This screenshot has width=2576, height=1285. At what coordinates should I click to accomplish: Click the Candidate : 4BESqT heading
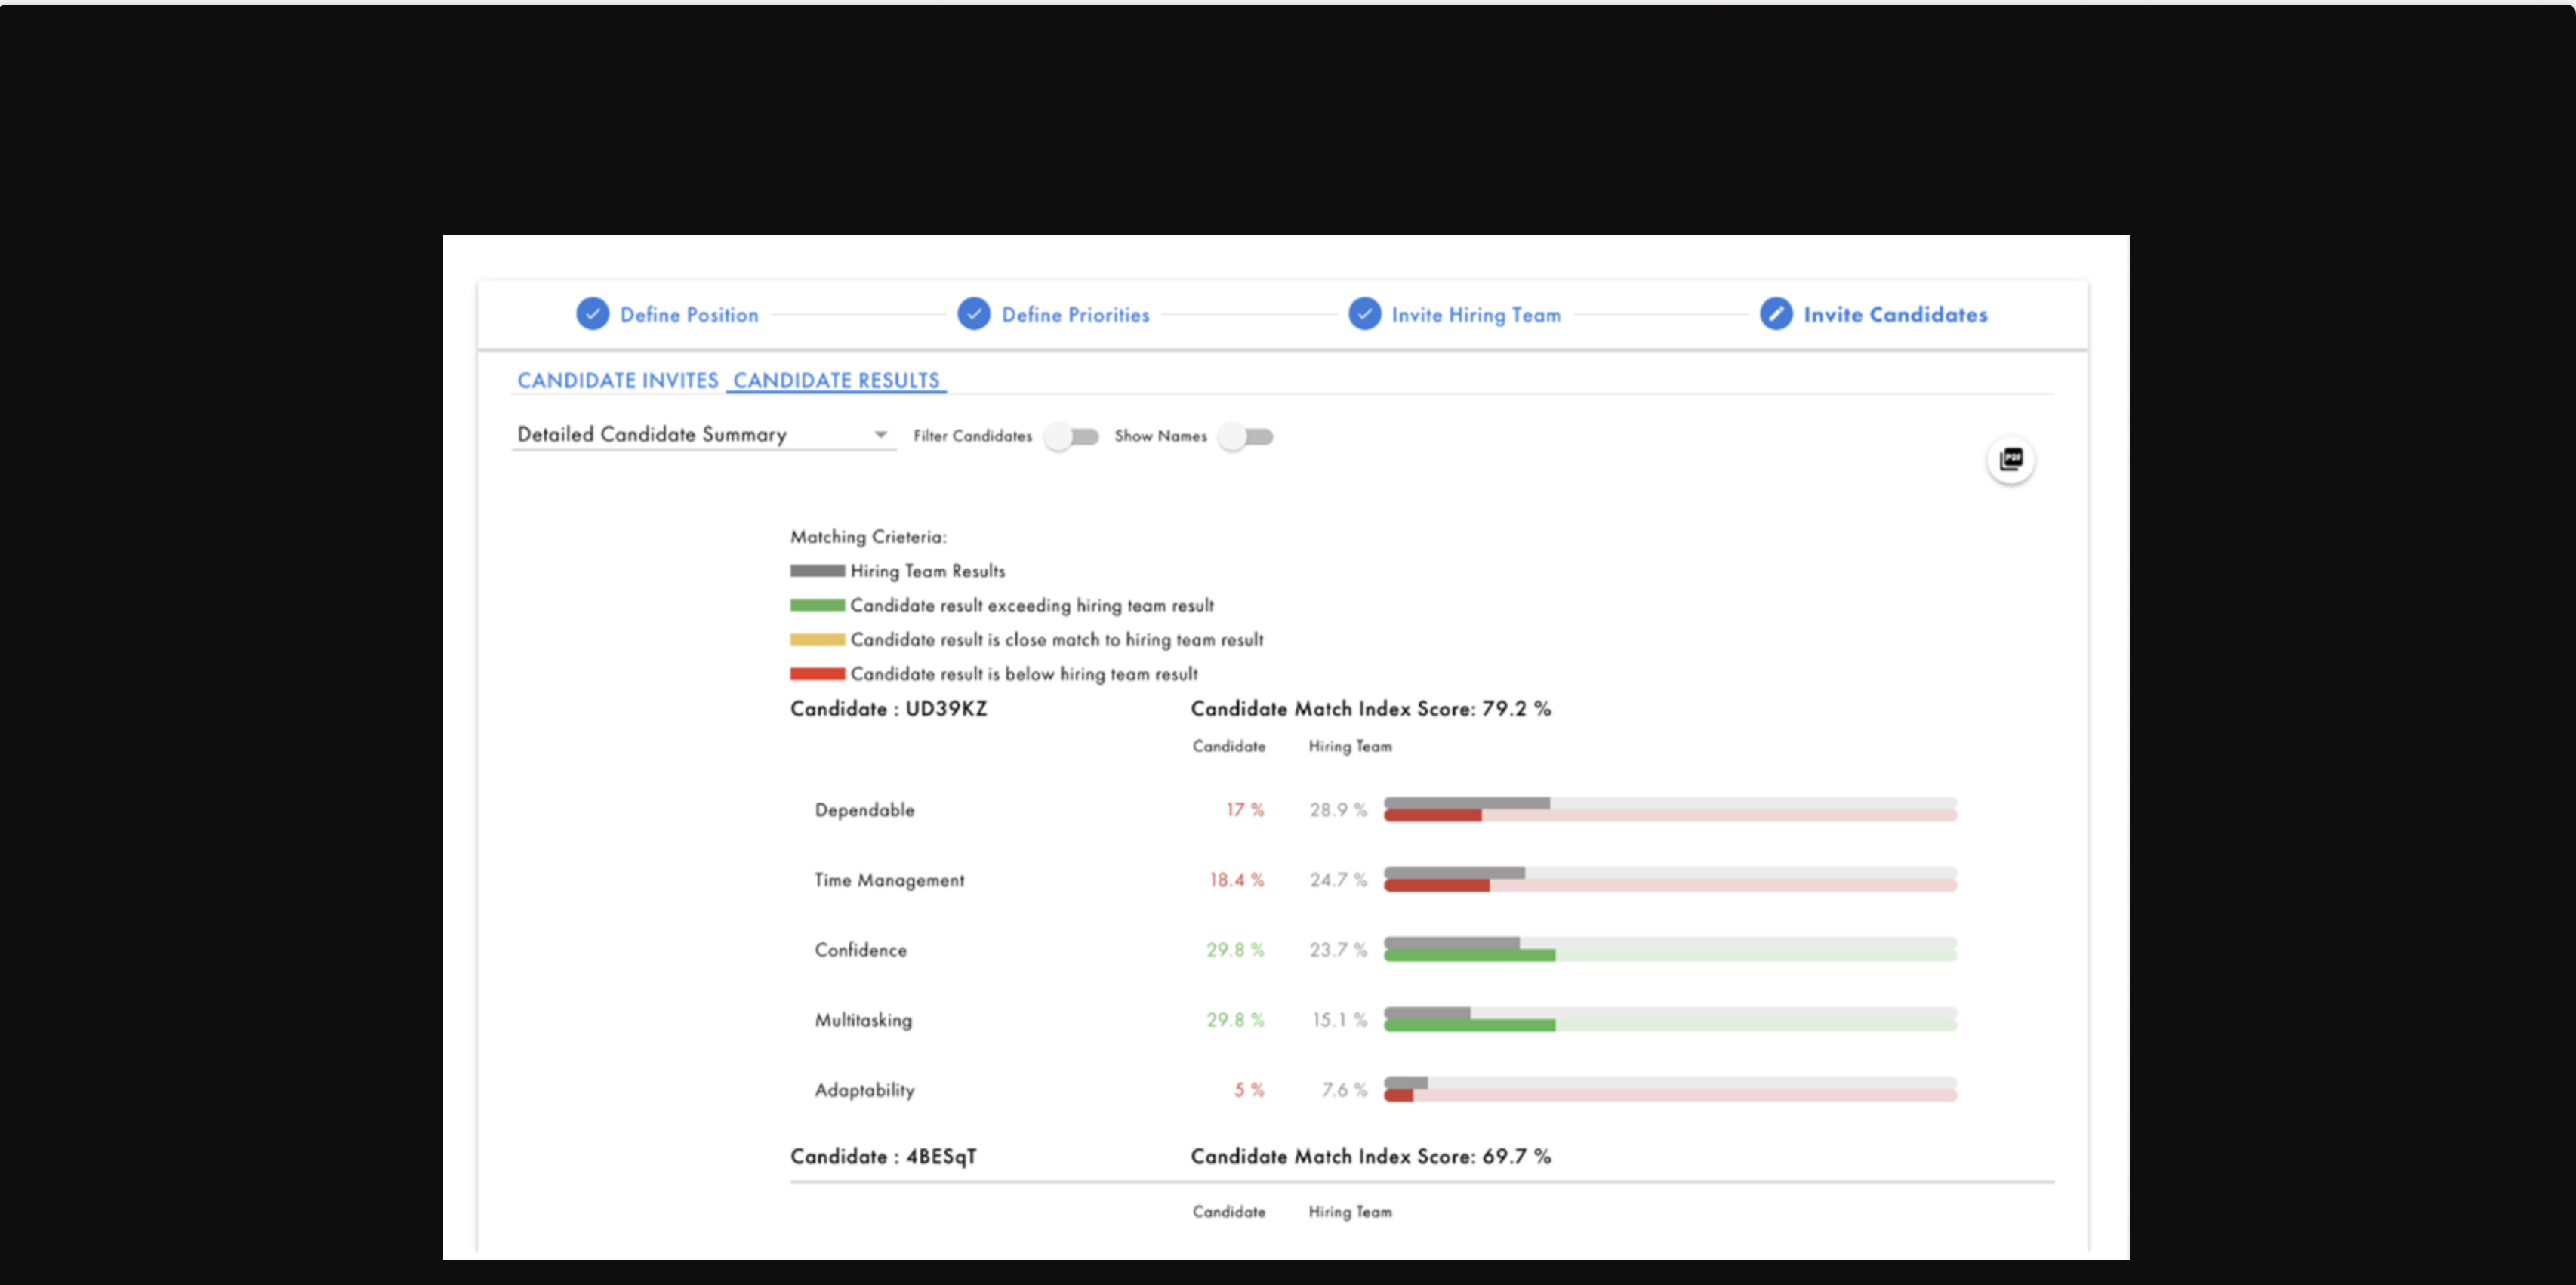[x=883, y=1157]
